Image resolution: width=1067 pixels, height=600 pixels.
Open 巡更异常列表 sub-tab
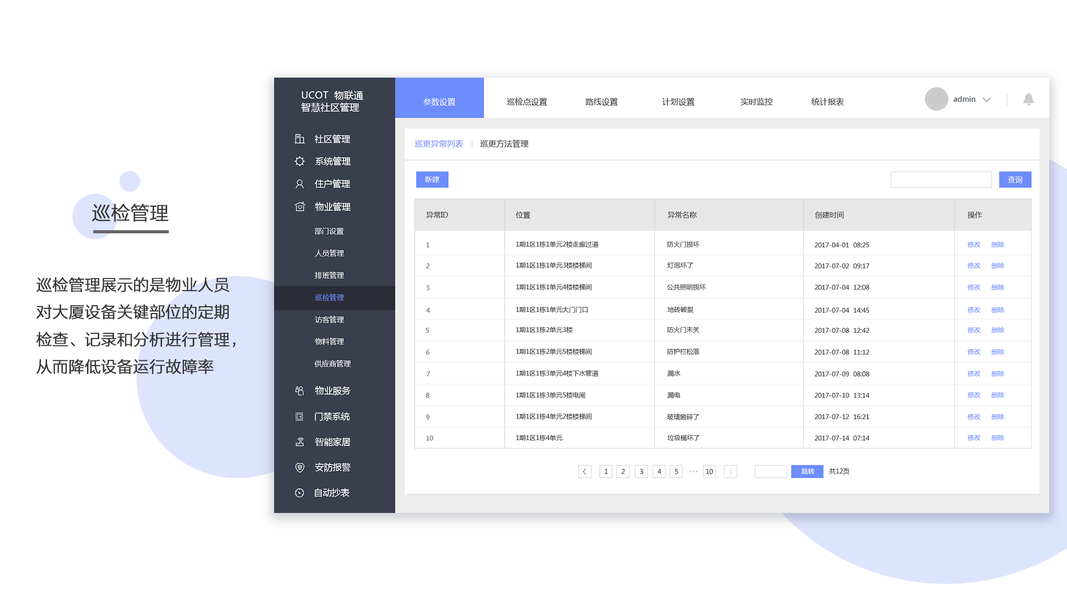(x=439, y=144)
